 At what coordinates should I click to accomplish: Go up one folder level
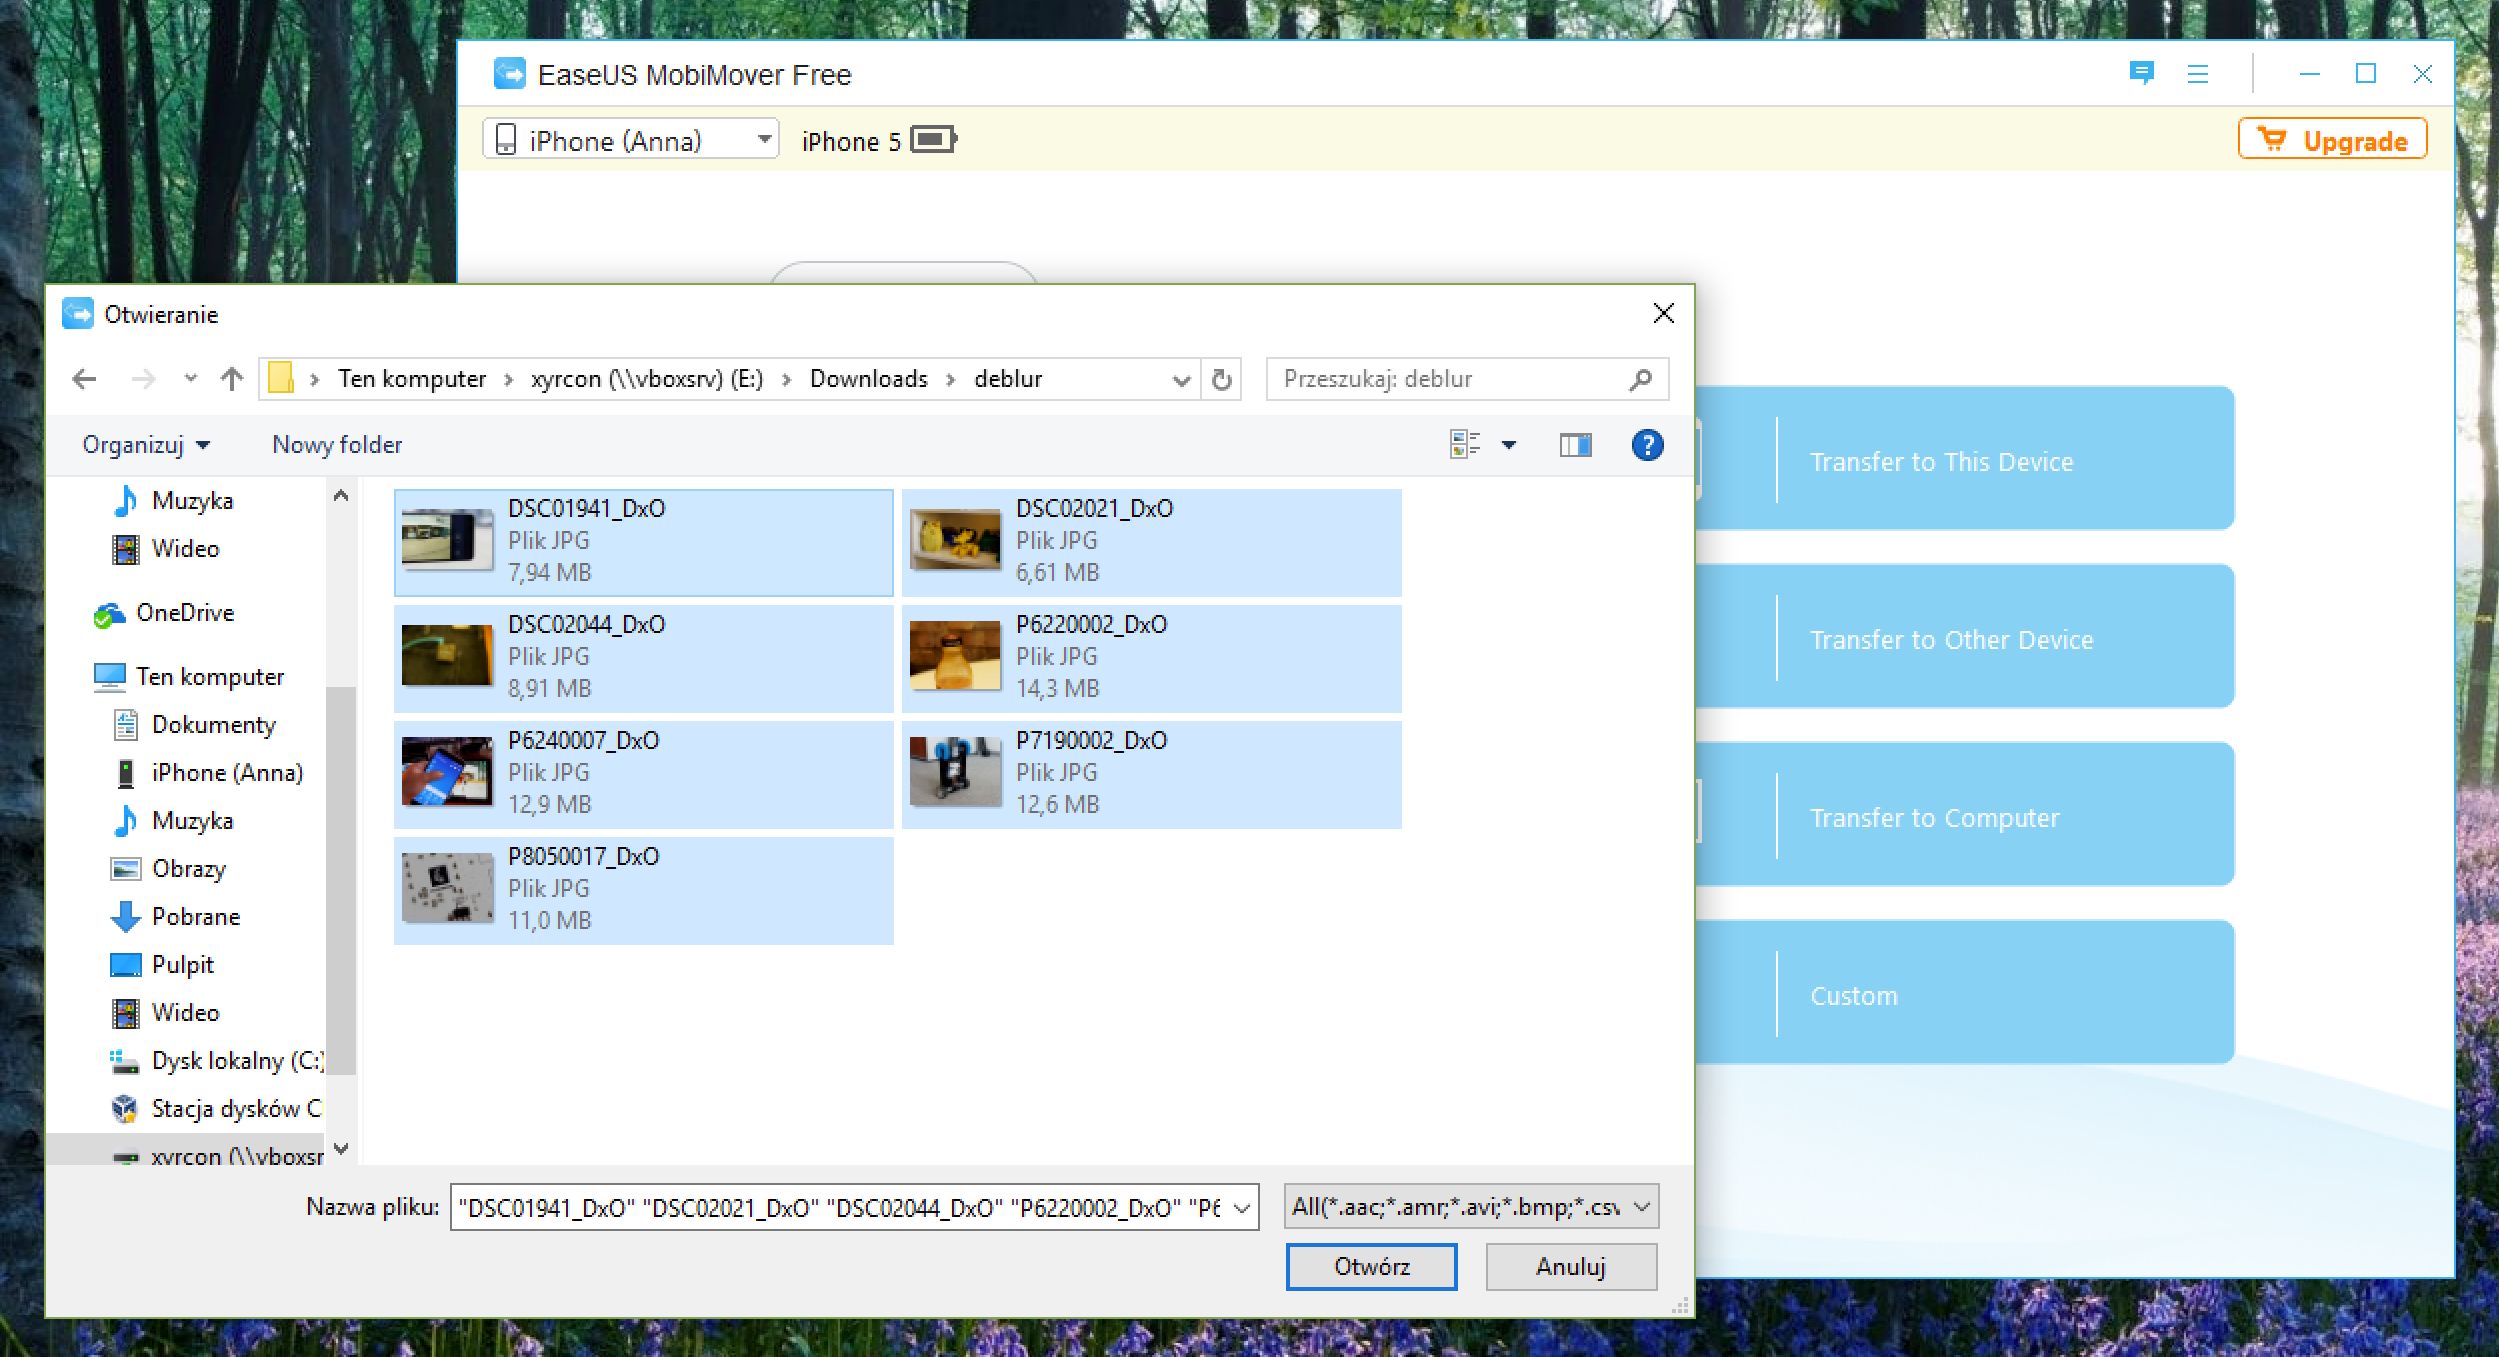(x=232, y=379)
